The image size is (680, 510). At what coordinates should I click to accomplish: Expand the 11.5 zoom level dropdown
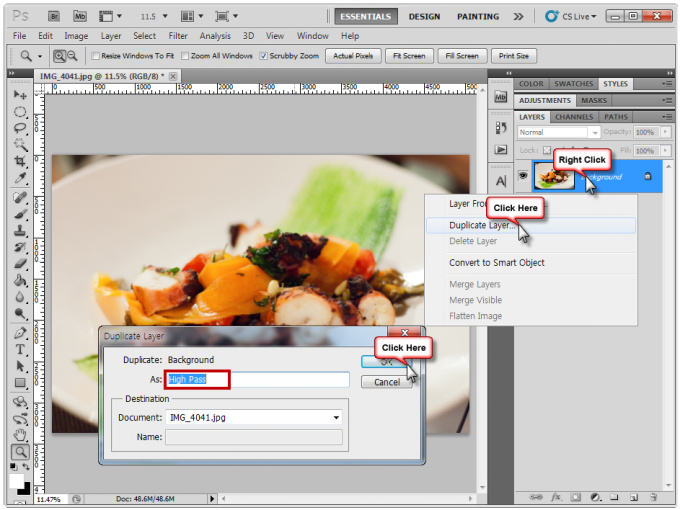point(156,17)
